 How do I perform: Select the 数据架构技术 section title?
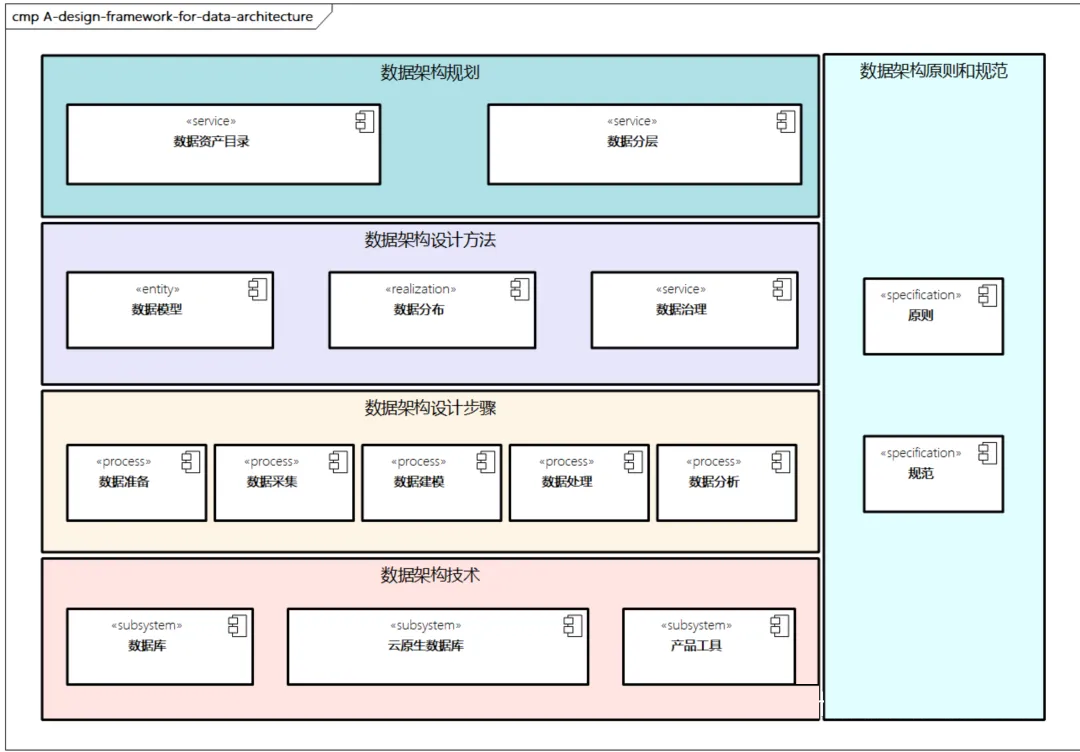tap(430, 575)
